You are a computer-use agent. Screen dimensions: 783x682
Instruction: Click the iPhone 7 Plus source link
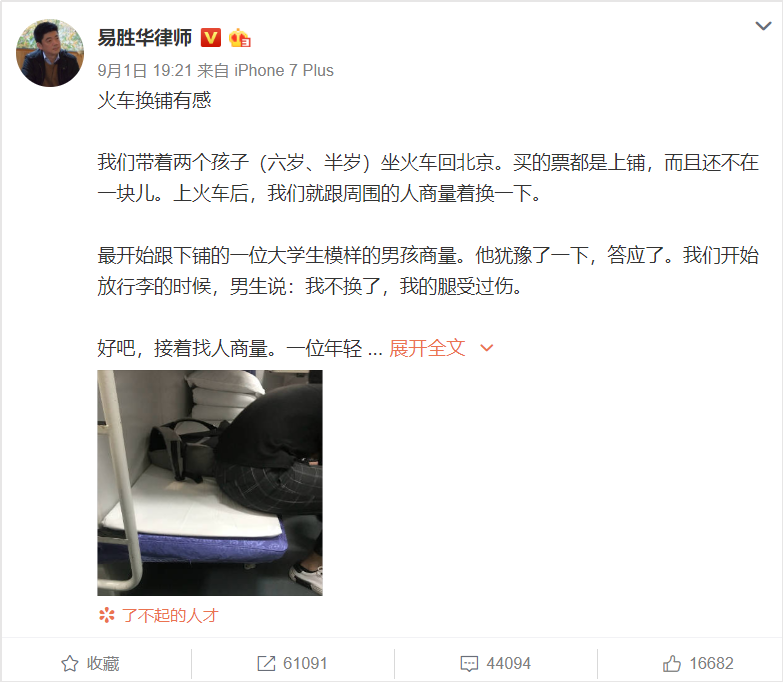tap(284, 70)
